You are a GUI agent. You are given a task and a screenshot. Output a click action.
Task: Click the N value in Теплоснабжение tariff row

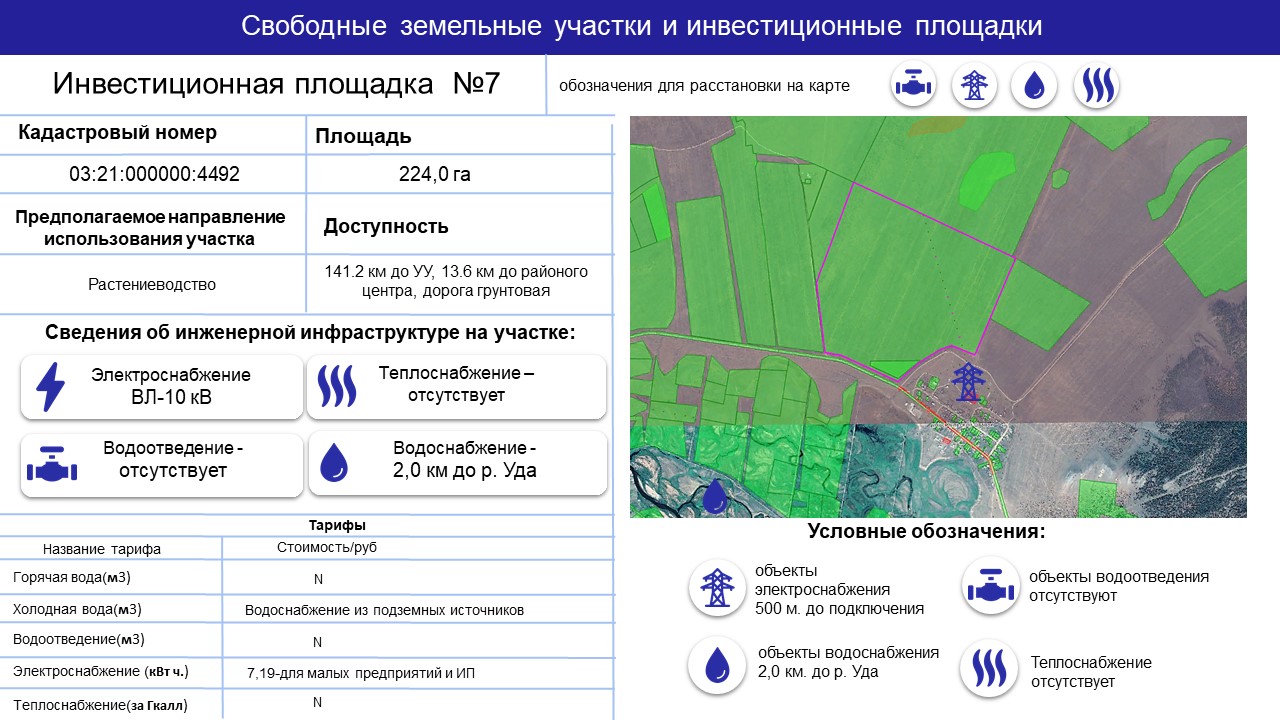click(318, 702)
